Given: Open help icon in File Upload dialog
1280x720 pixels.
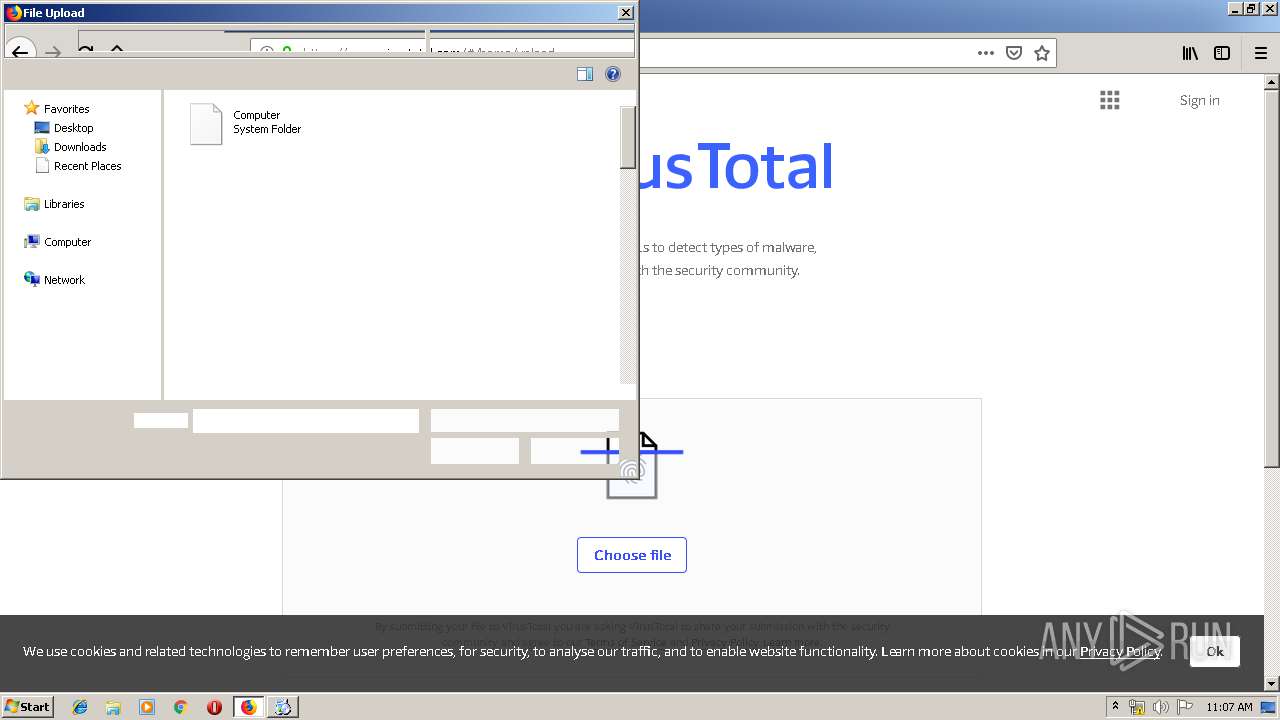Looking at the screenshot, I should click(x=613, y=74).
